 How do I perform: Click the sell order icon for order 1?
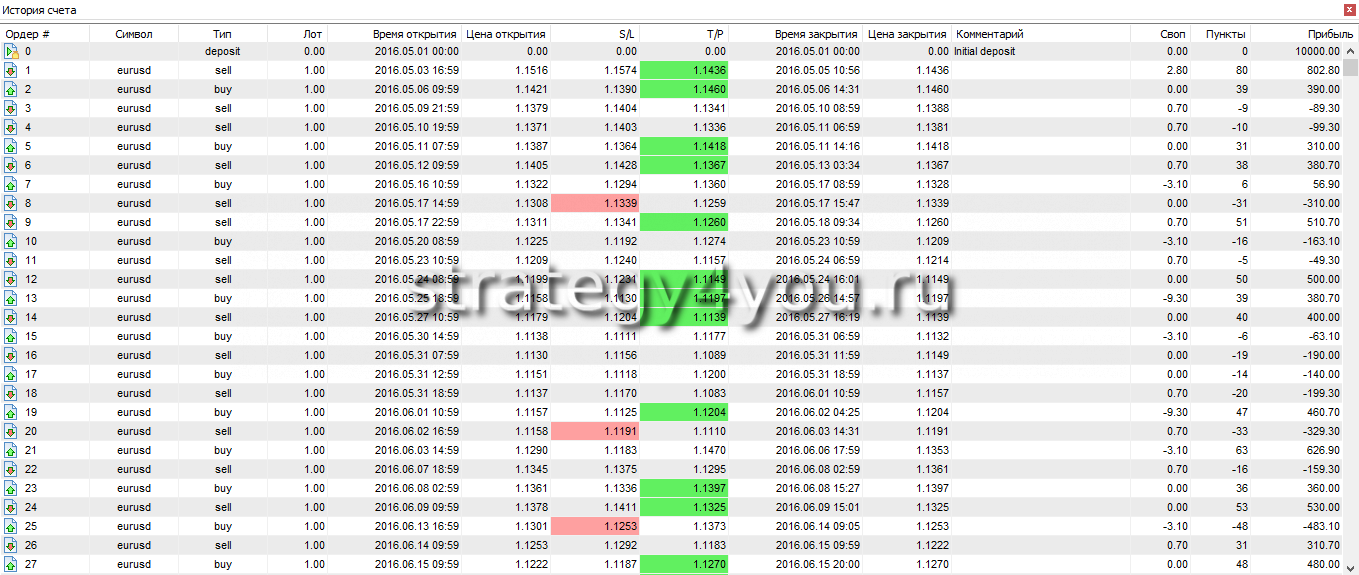coord(11,70)
